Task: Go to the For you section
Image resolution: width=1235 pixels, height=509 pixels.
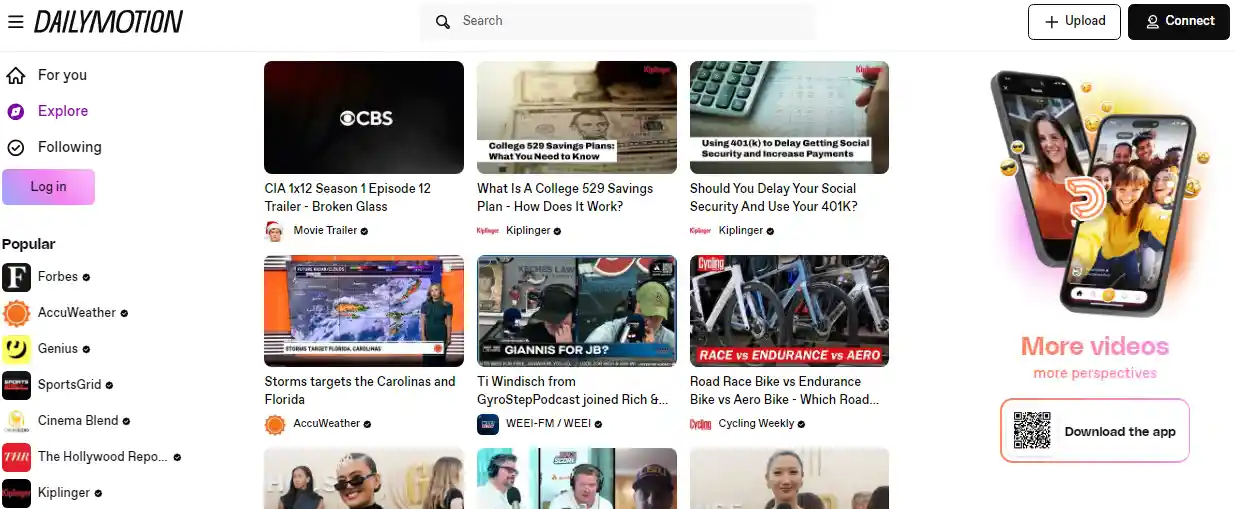Action: click(x=62, y=75)
